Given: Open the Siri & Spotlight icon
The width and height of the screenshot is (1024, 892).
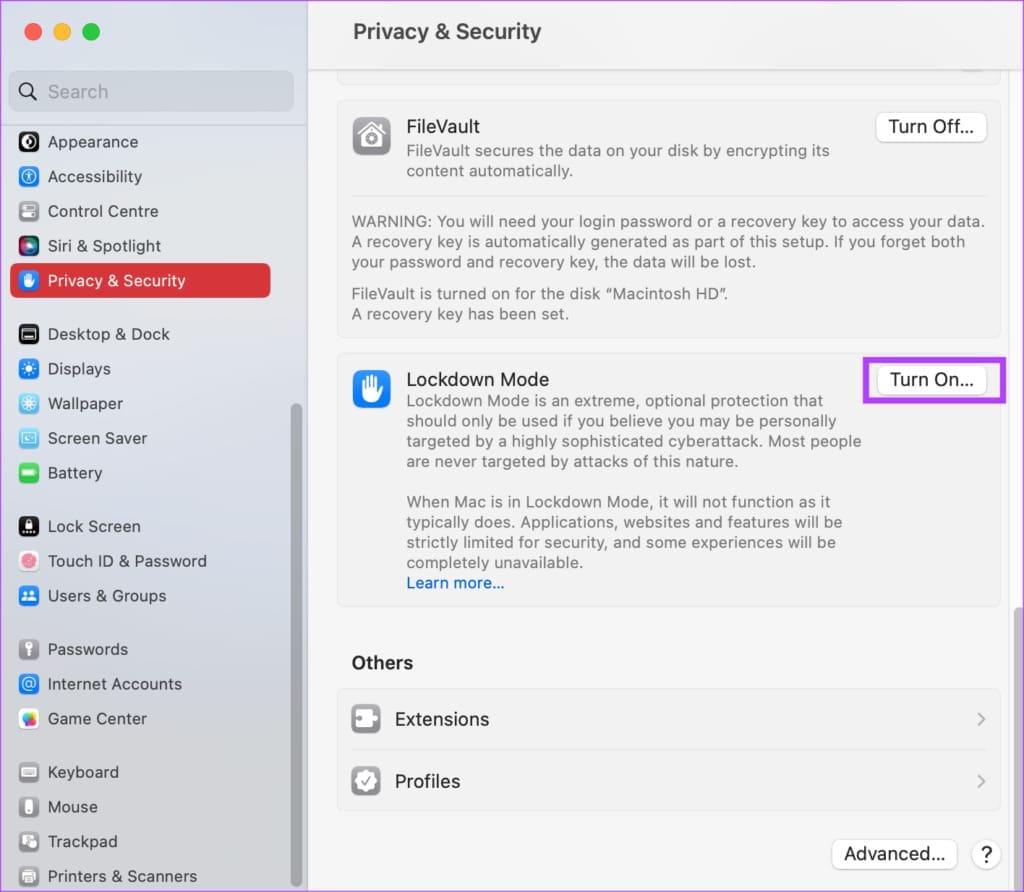Looking at the screenshot, I should 29,246.
